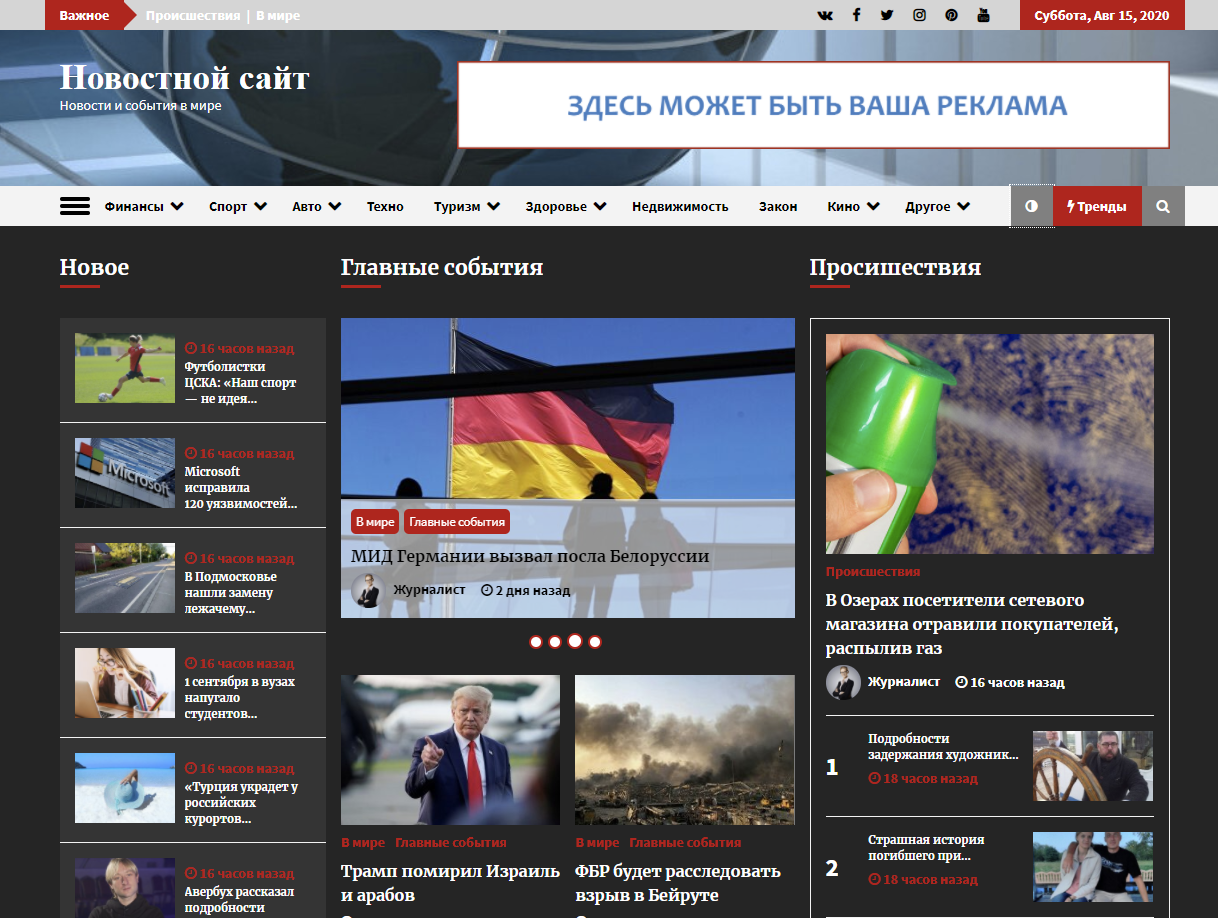Open headline МИД Германии вызвал посла Белоруссии
Image resolution: width=1218 pixels, height=918 pixels.
[x=530, y=557]
